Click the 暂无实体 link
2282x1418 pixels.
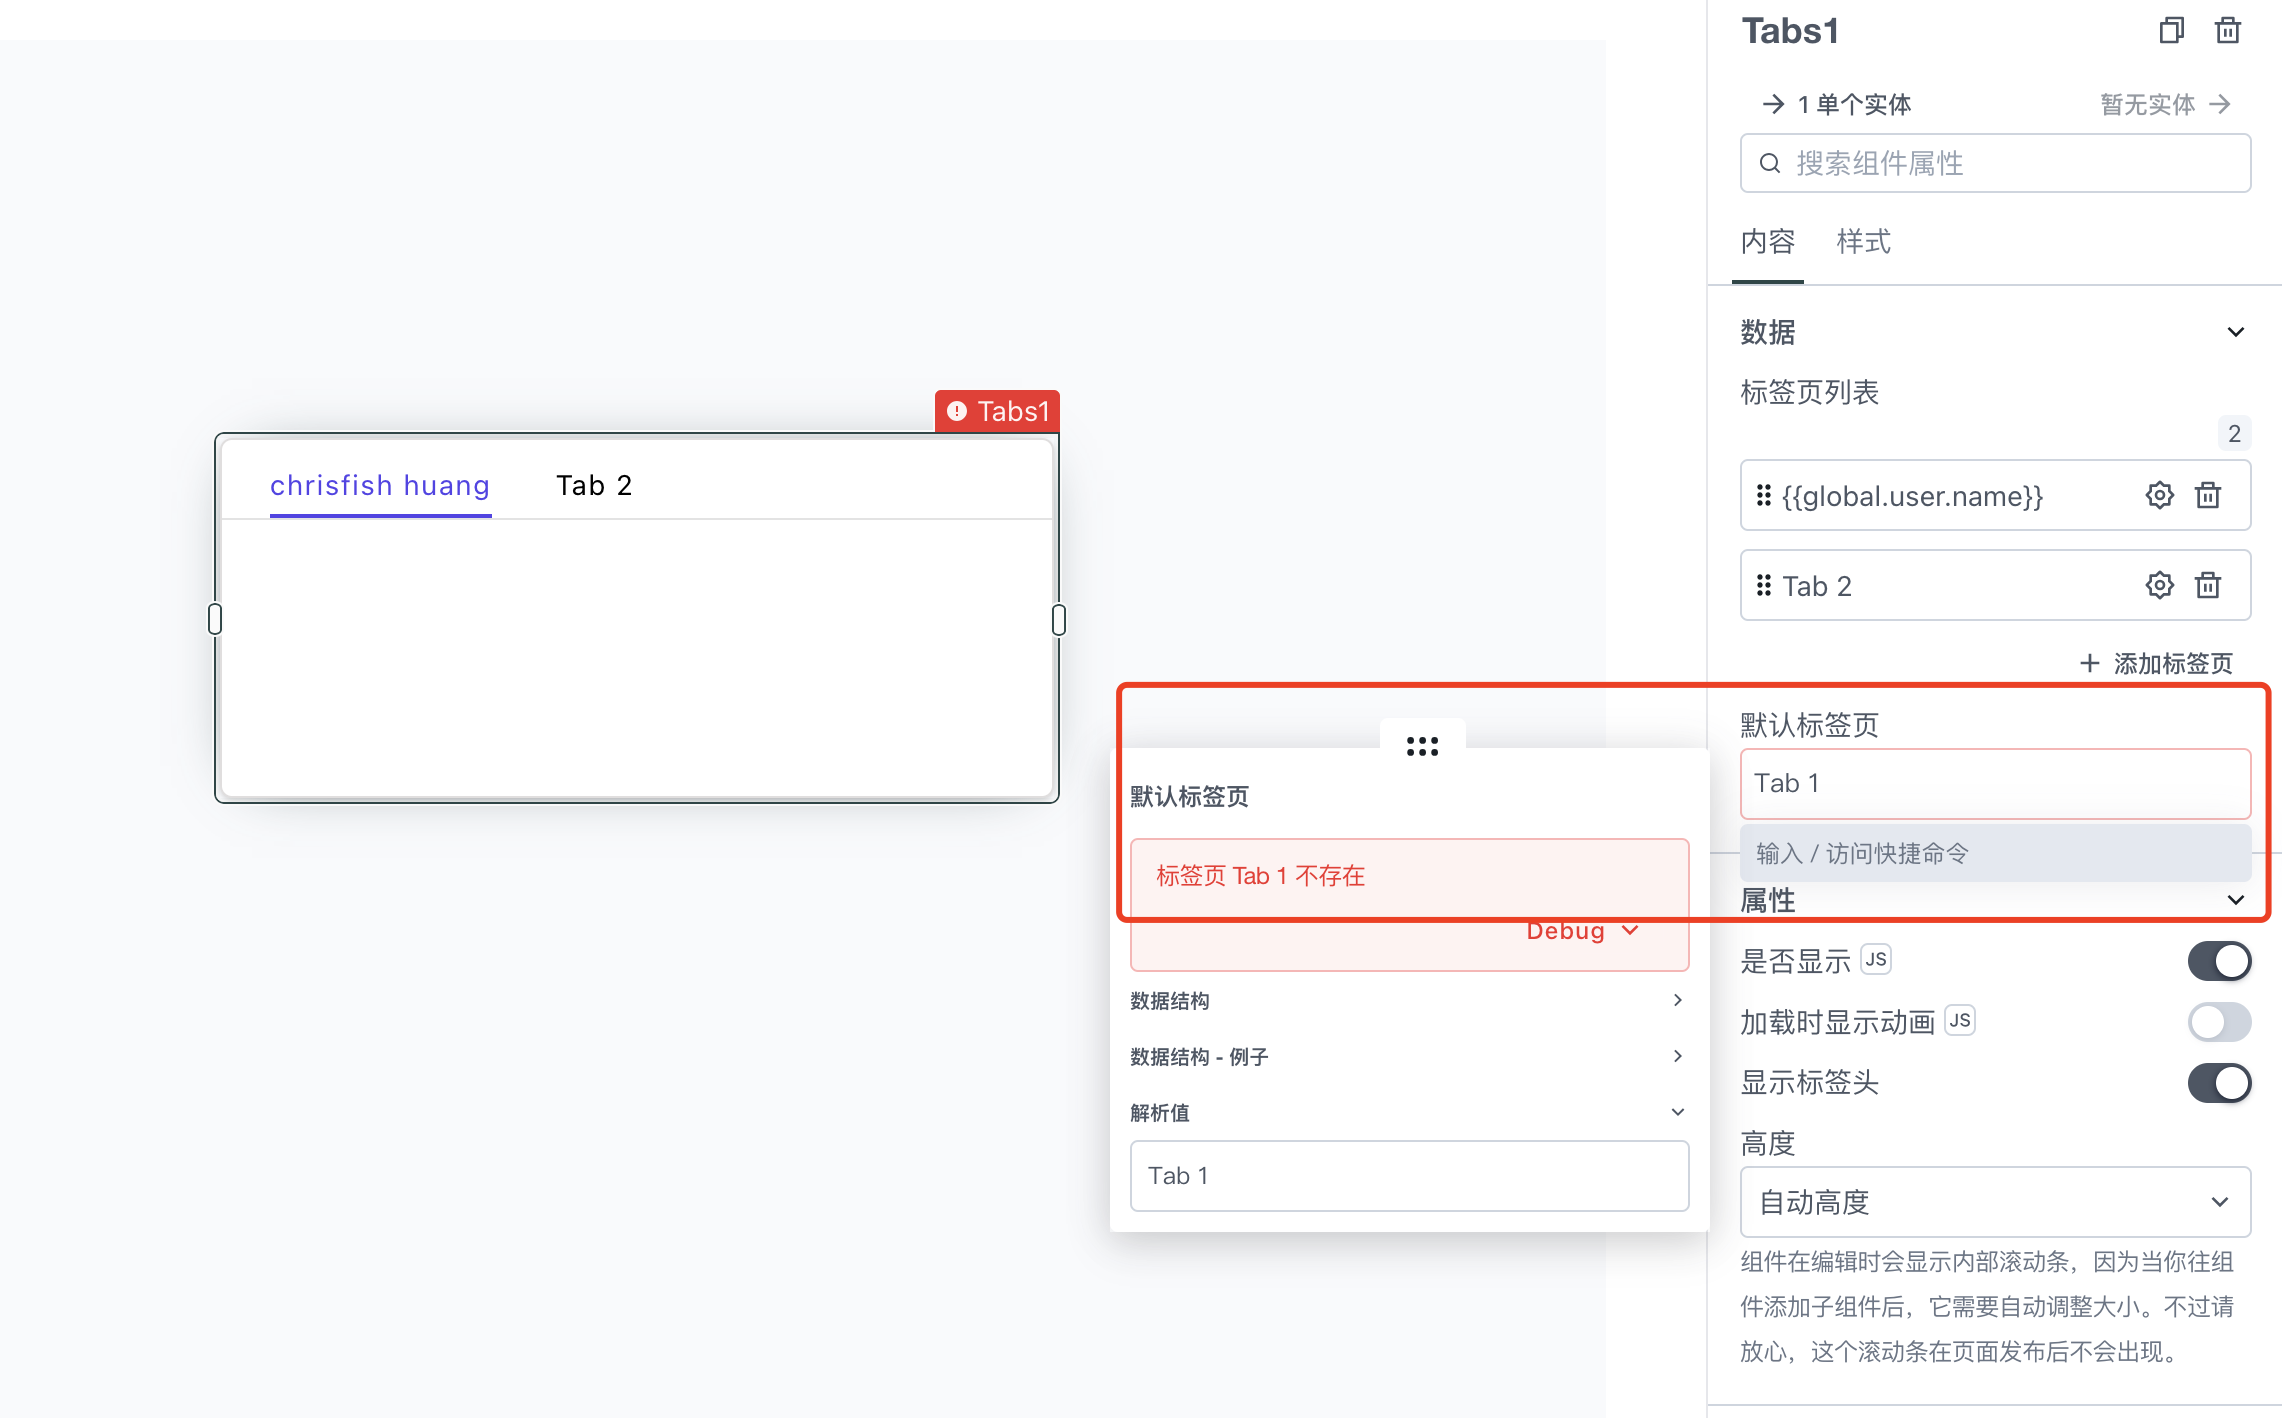point(2147,104)
